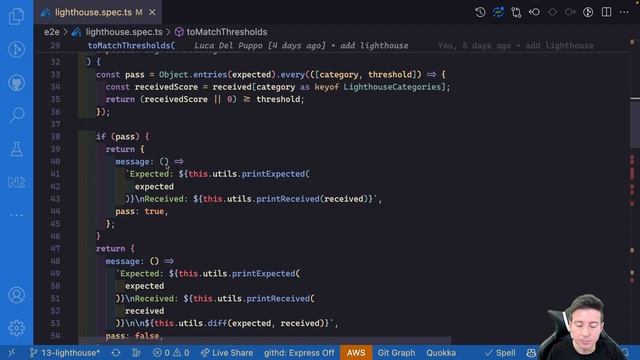Click 'receivedScore' in return on line 35

coord(176,99)
